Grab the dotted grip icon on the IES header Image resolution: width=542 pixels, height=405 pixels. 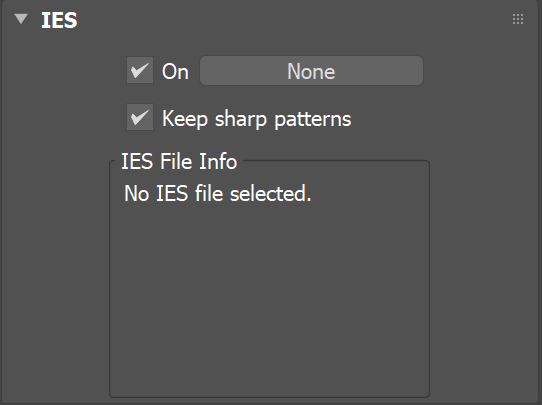518,19
